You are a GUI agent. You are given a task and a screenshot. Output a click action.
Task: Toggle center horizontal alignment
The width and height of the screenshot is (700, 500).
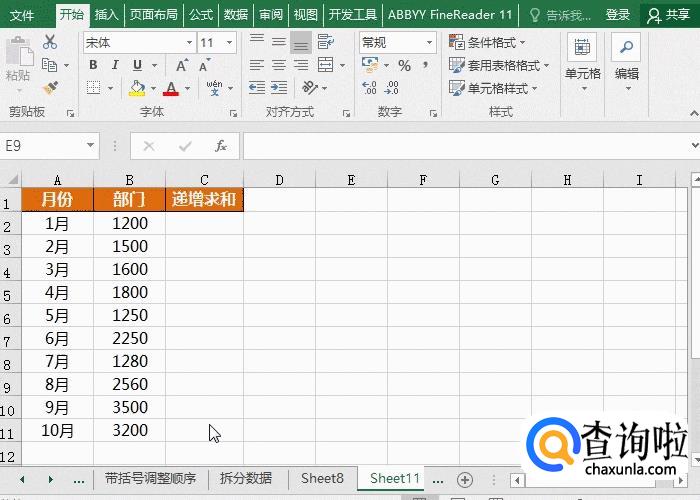279,65
